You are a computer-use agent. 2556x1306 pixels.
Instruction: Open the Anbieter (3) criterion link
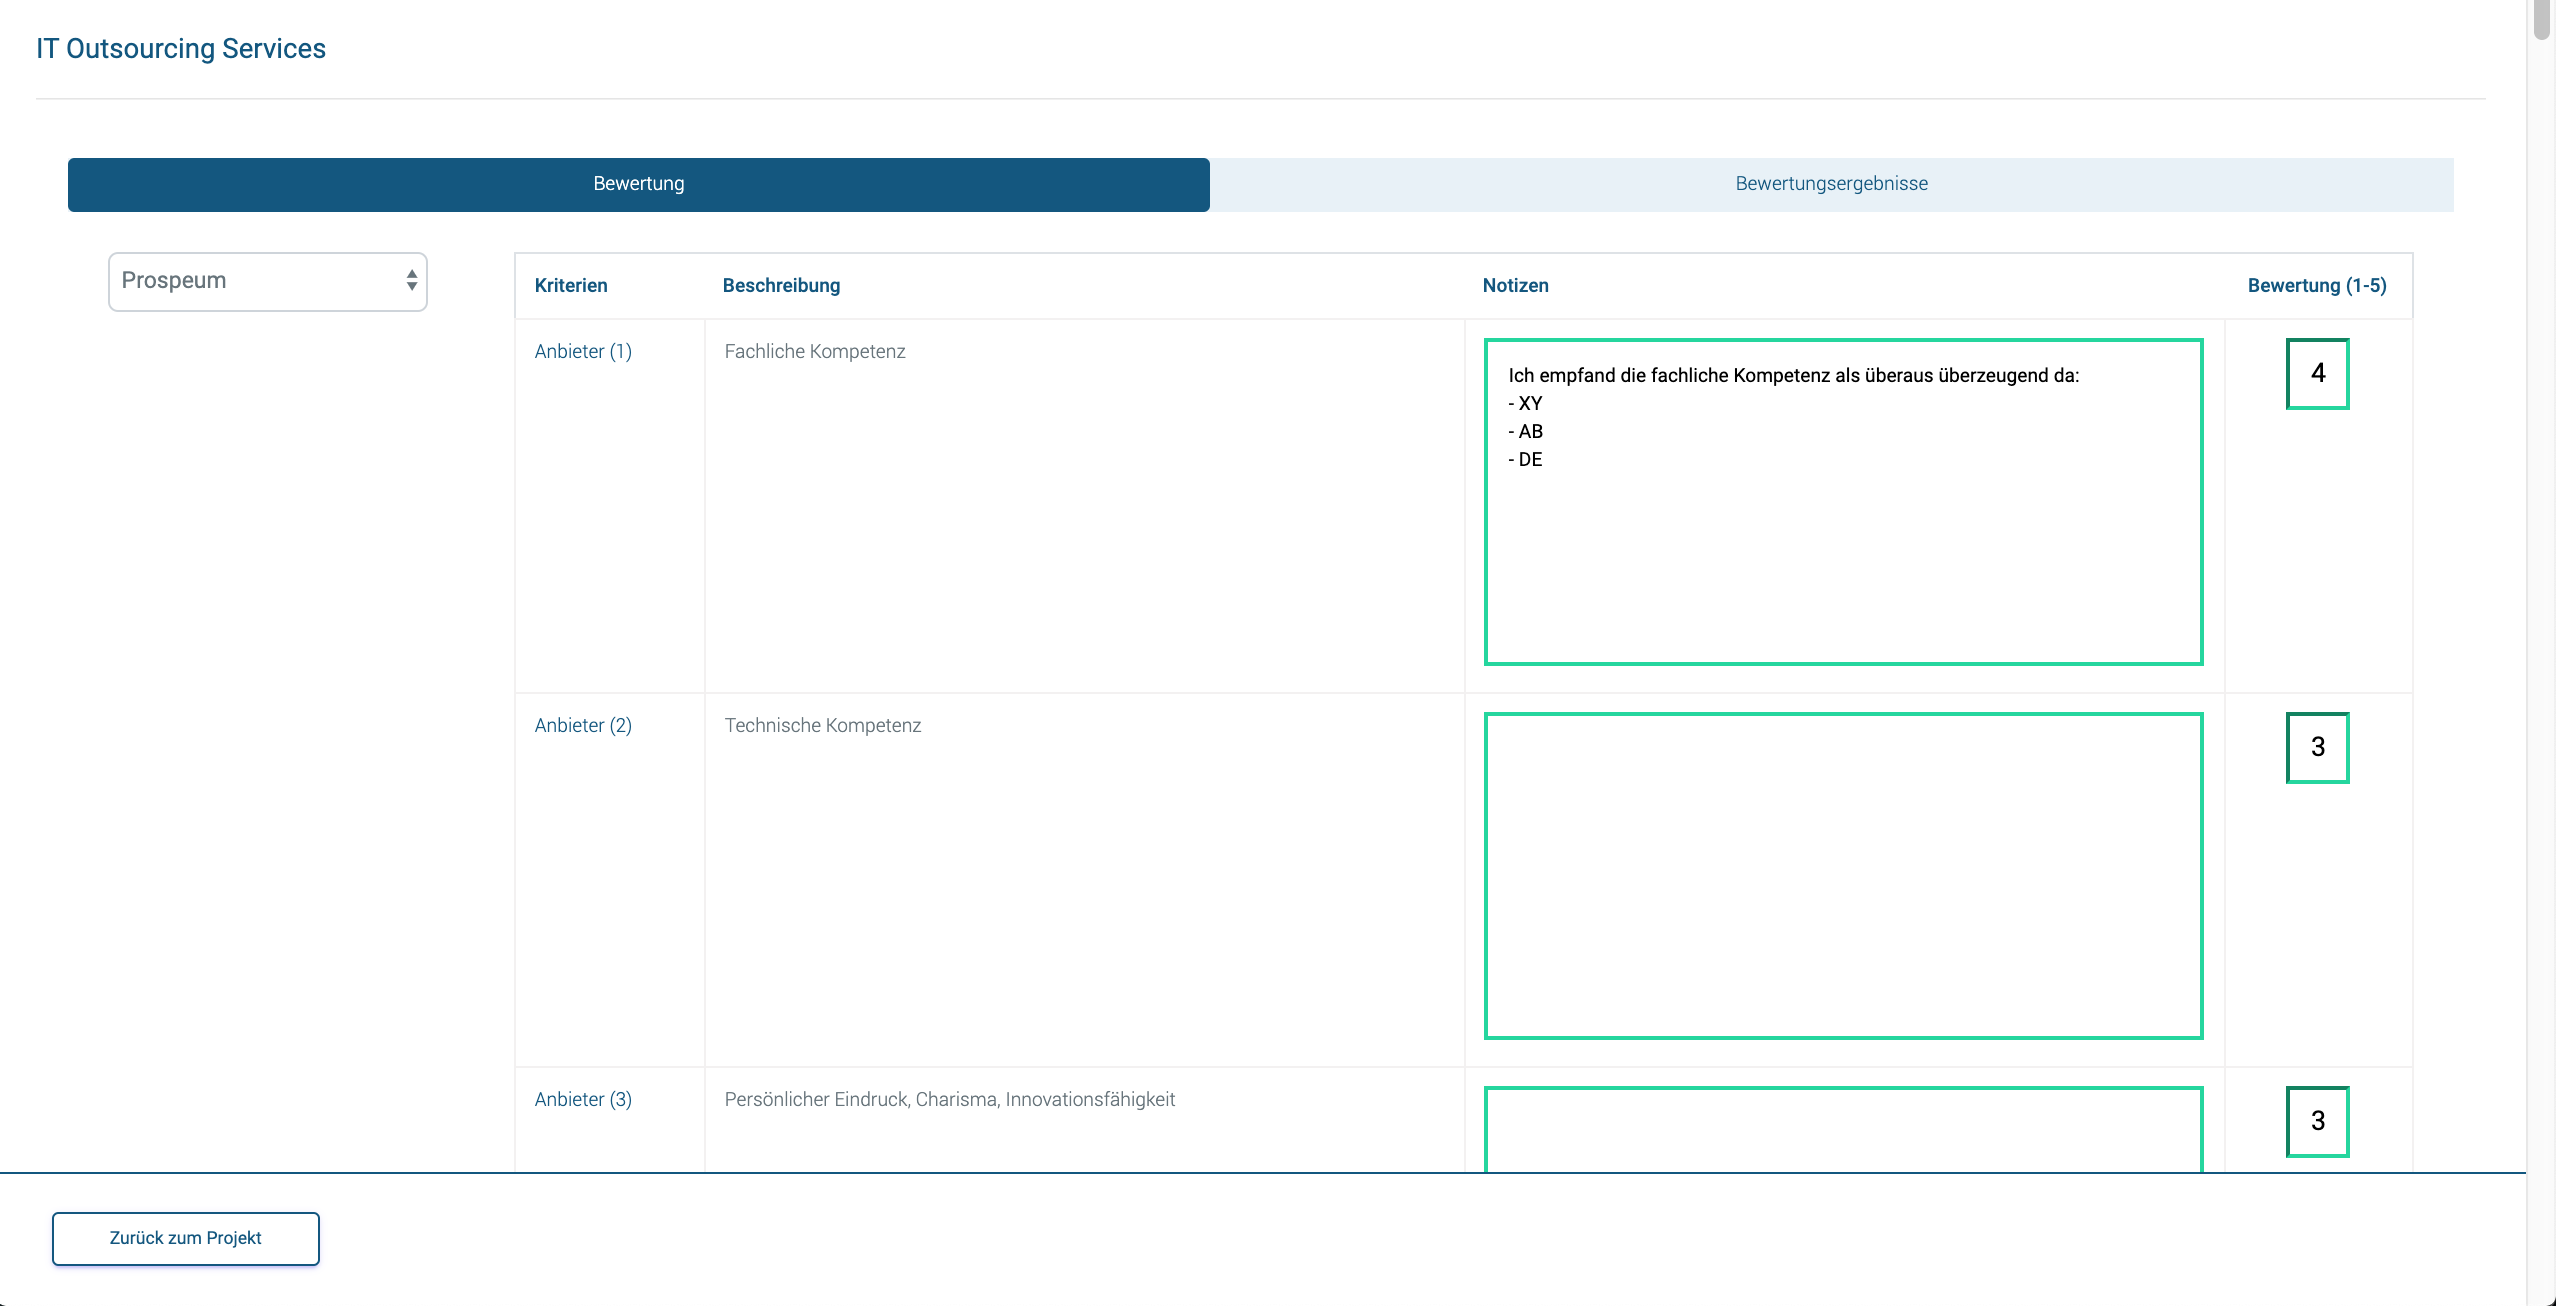click(583, 1099)
